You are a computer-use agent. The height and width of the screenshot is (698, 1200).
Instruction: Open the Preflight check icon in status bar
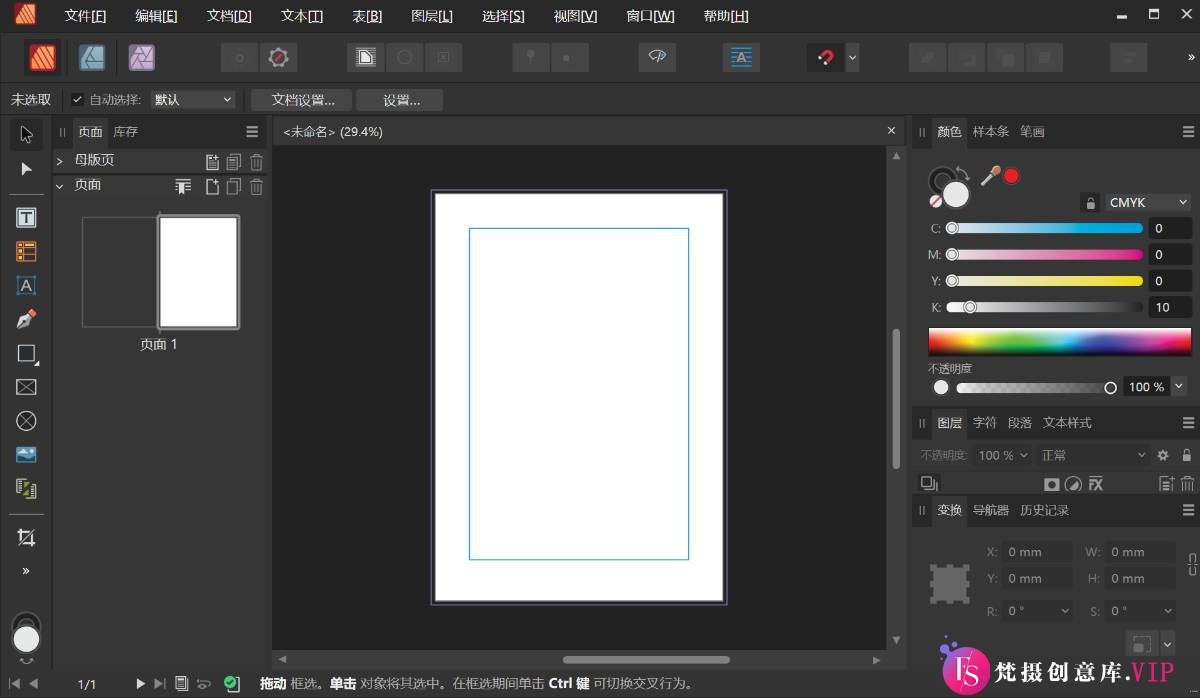click(231, 684)
